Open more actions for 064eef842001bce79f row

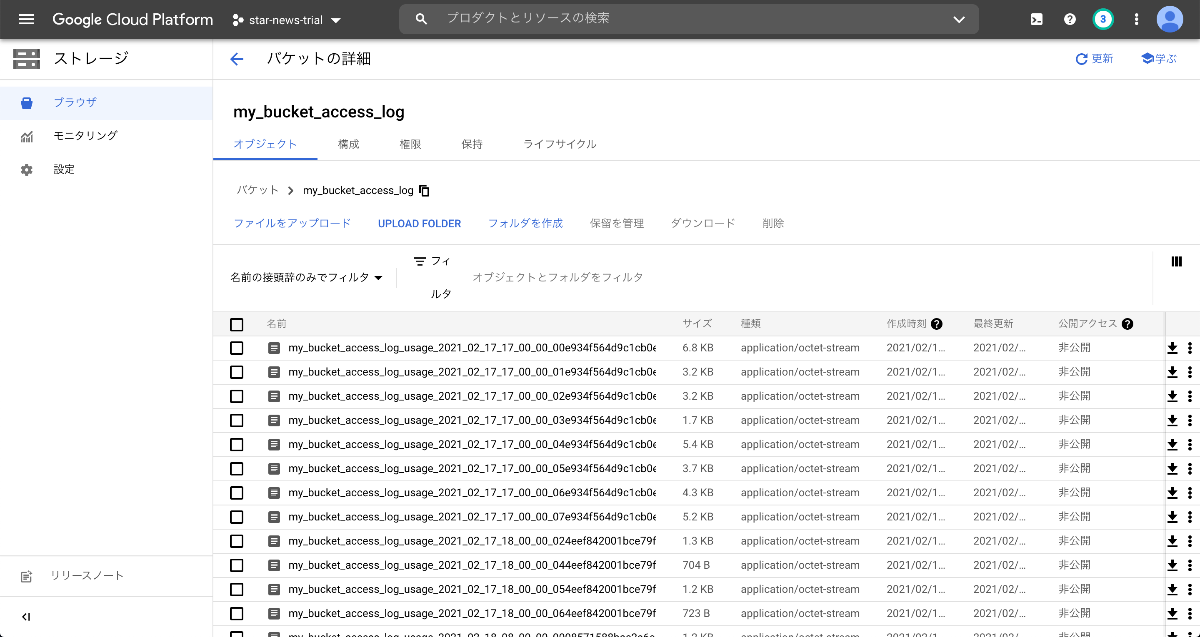pos(1190,613)
